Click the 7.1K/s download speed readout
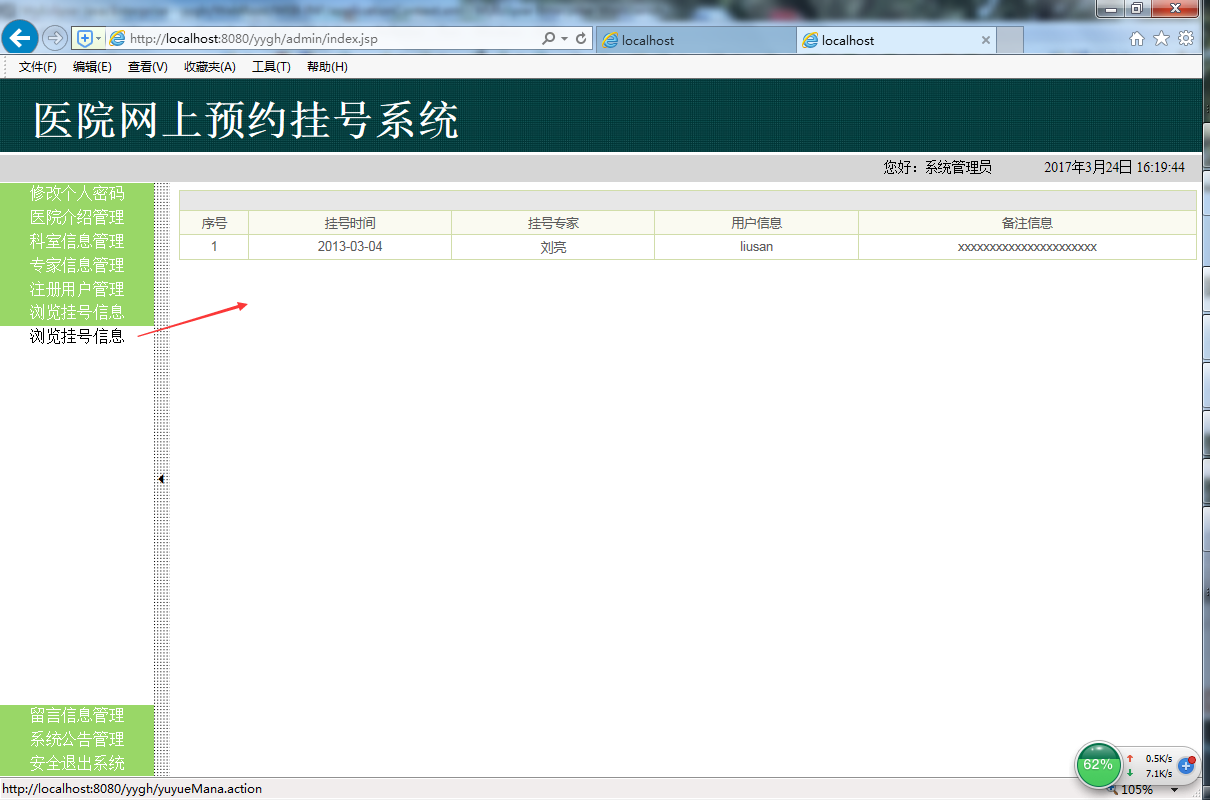The image size is (1210, 800). 1157,773
